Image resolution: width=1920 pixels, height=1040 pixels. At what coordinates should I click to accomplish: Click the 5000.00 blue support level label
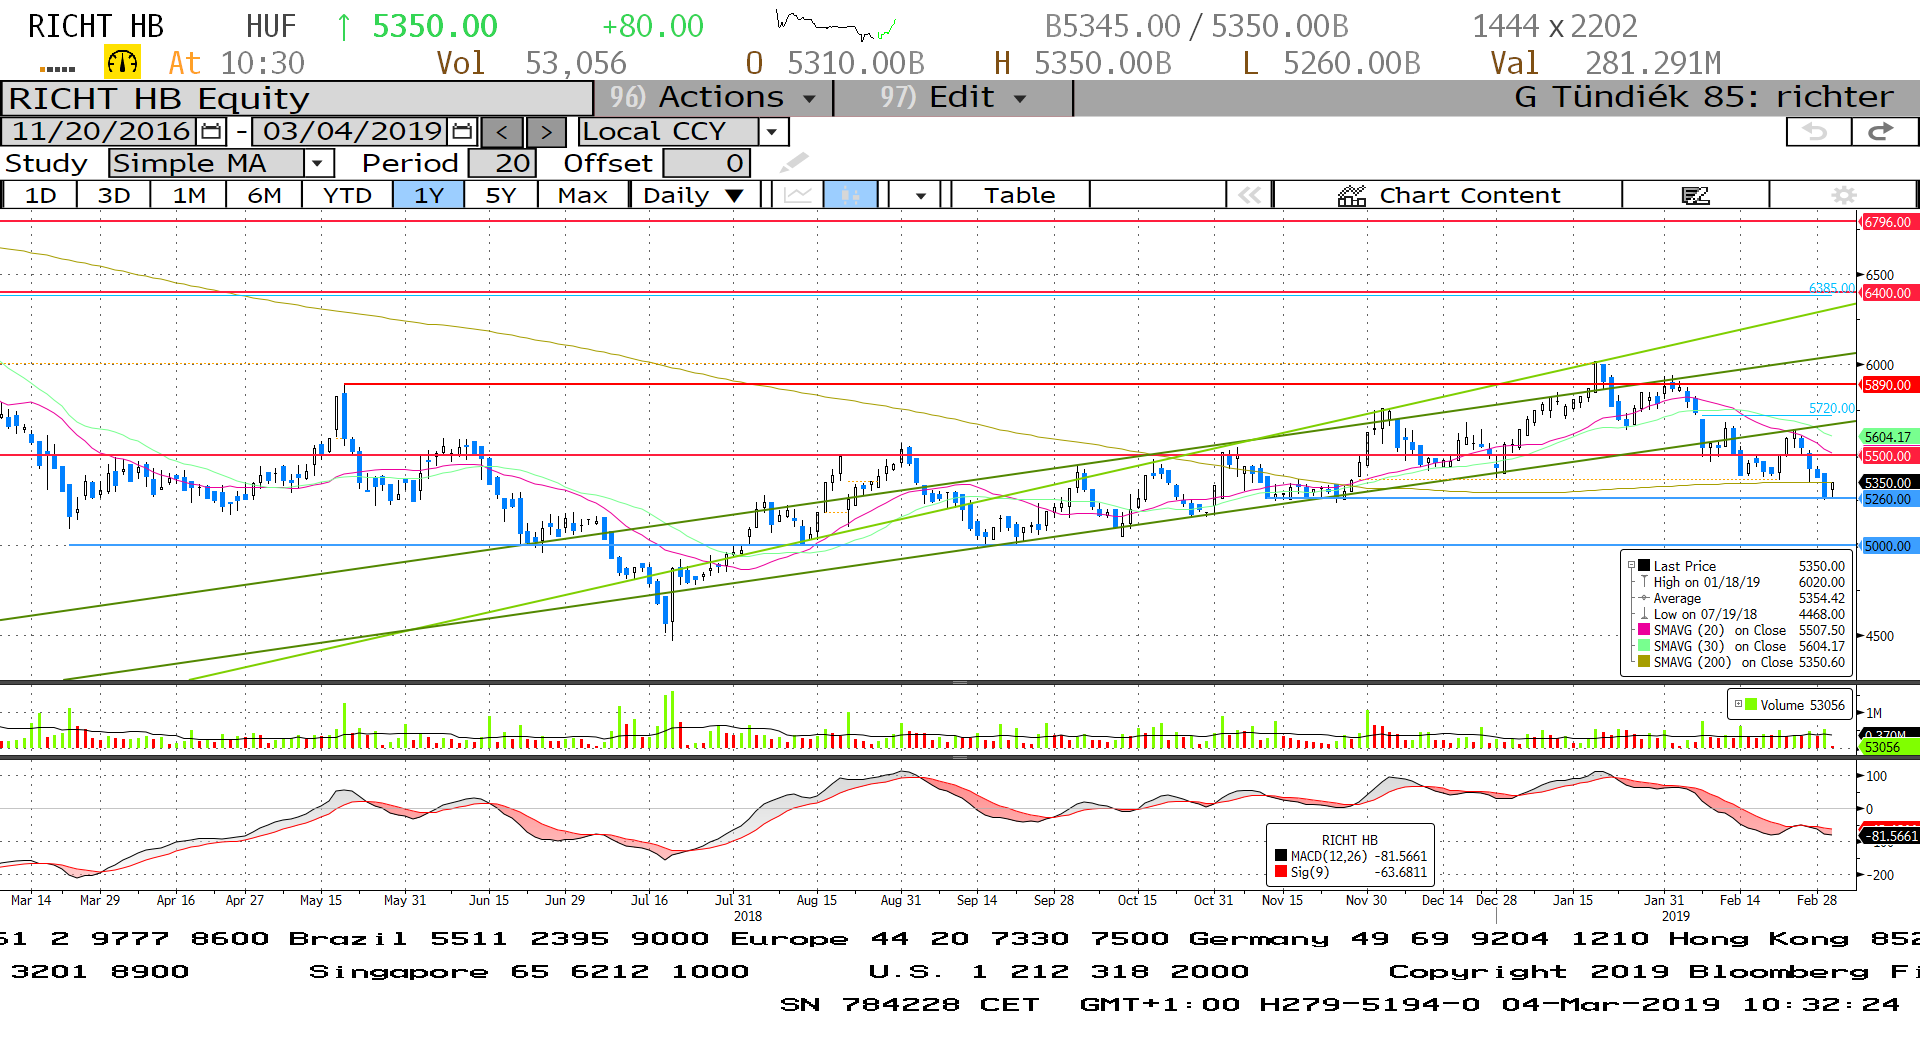point(1888,546)
